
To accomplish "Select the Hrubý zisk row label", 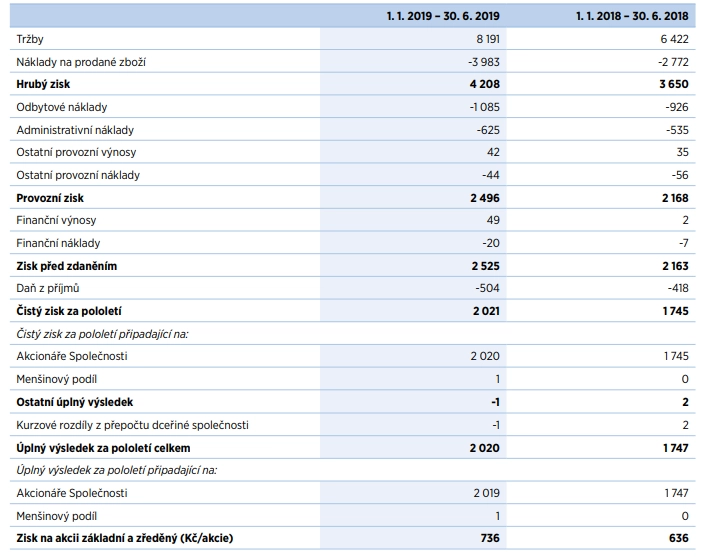I will 43,84.
